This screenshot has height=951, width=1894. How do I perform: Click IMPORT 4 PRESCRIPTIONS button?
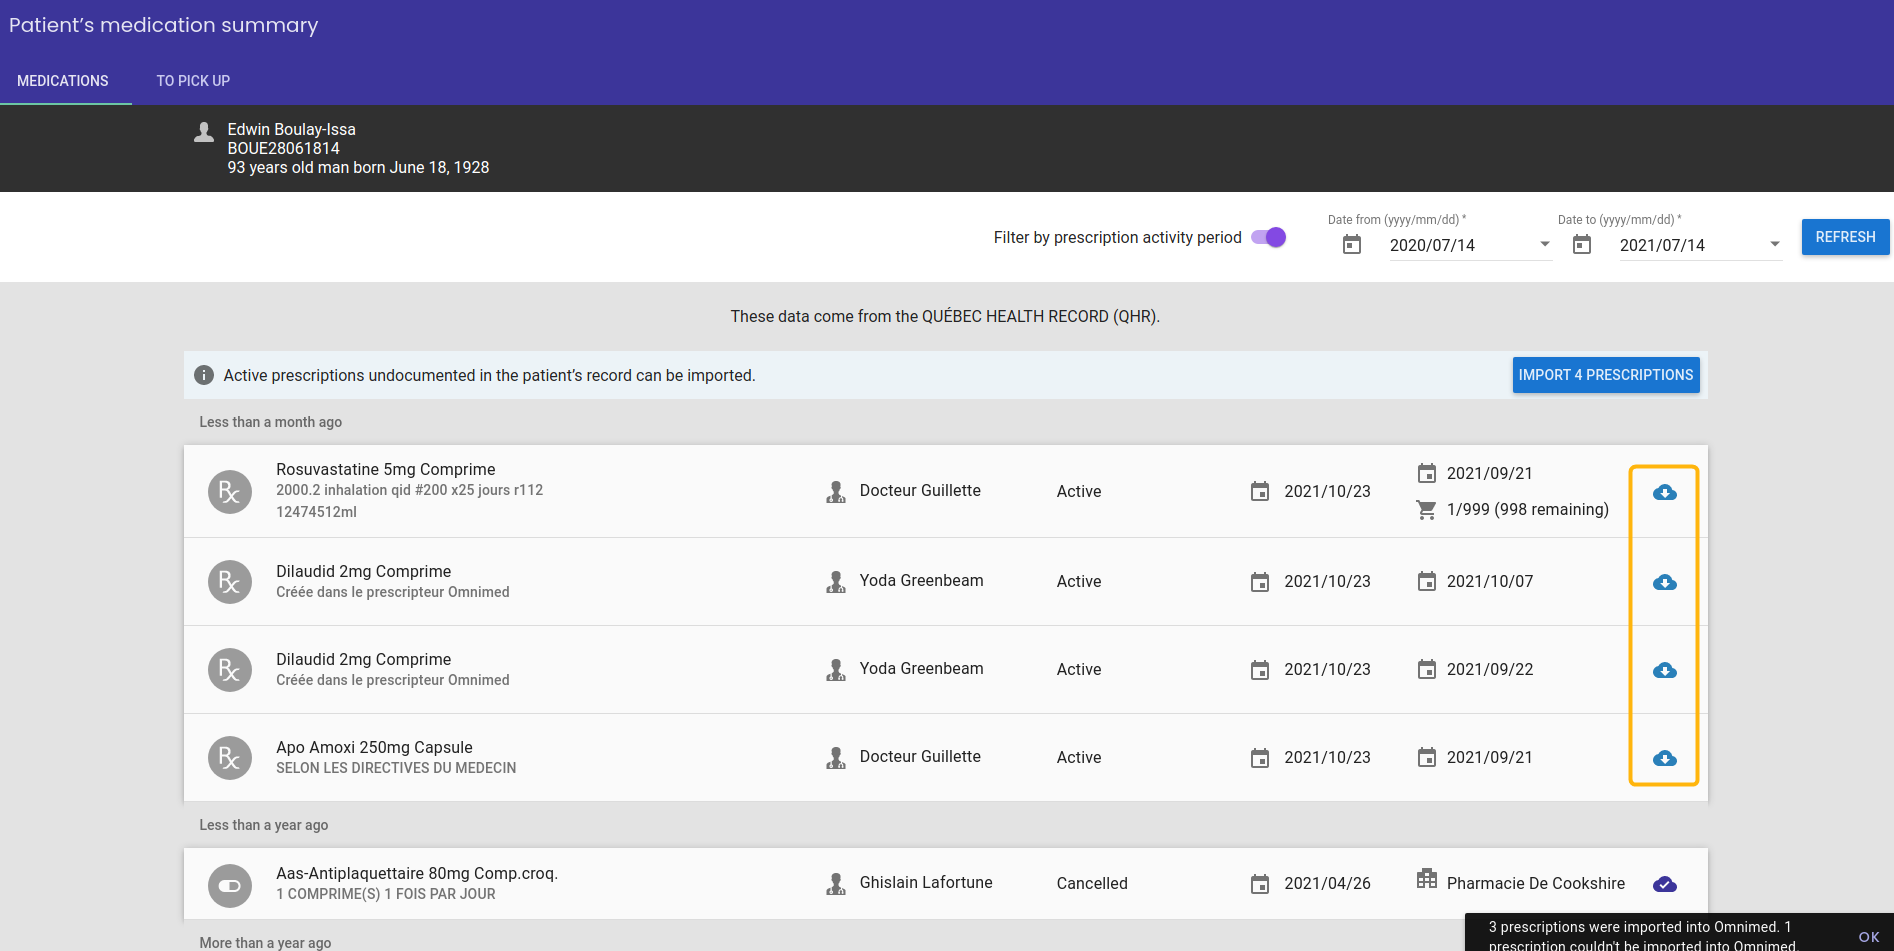point(1605,375)
